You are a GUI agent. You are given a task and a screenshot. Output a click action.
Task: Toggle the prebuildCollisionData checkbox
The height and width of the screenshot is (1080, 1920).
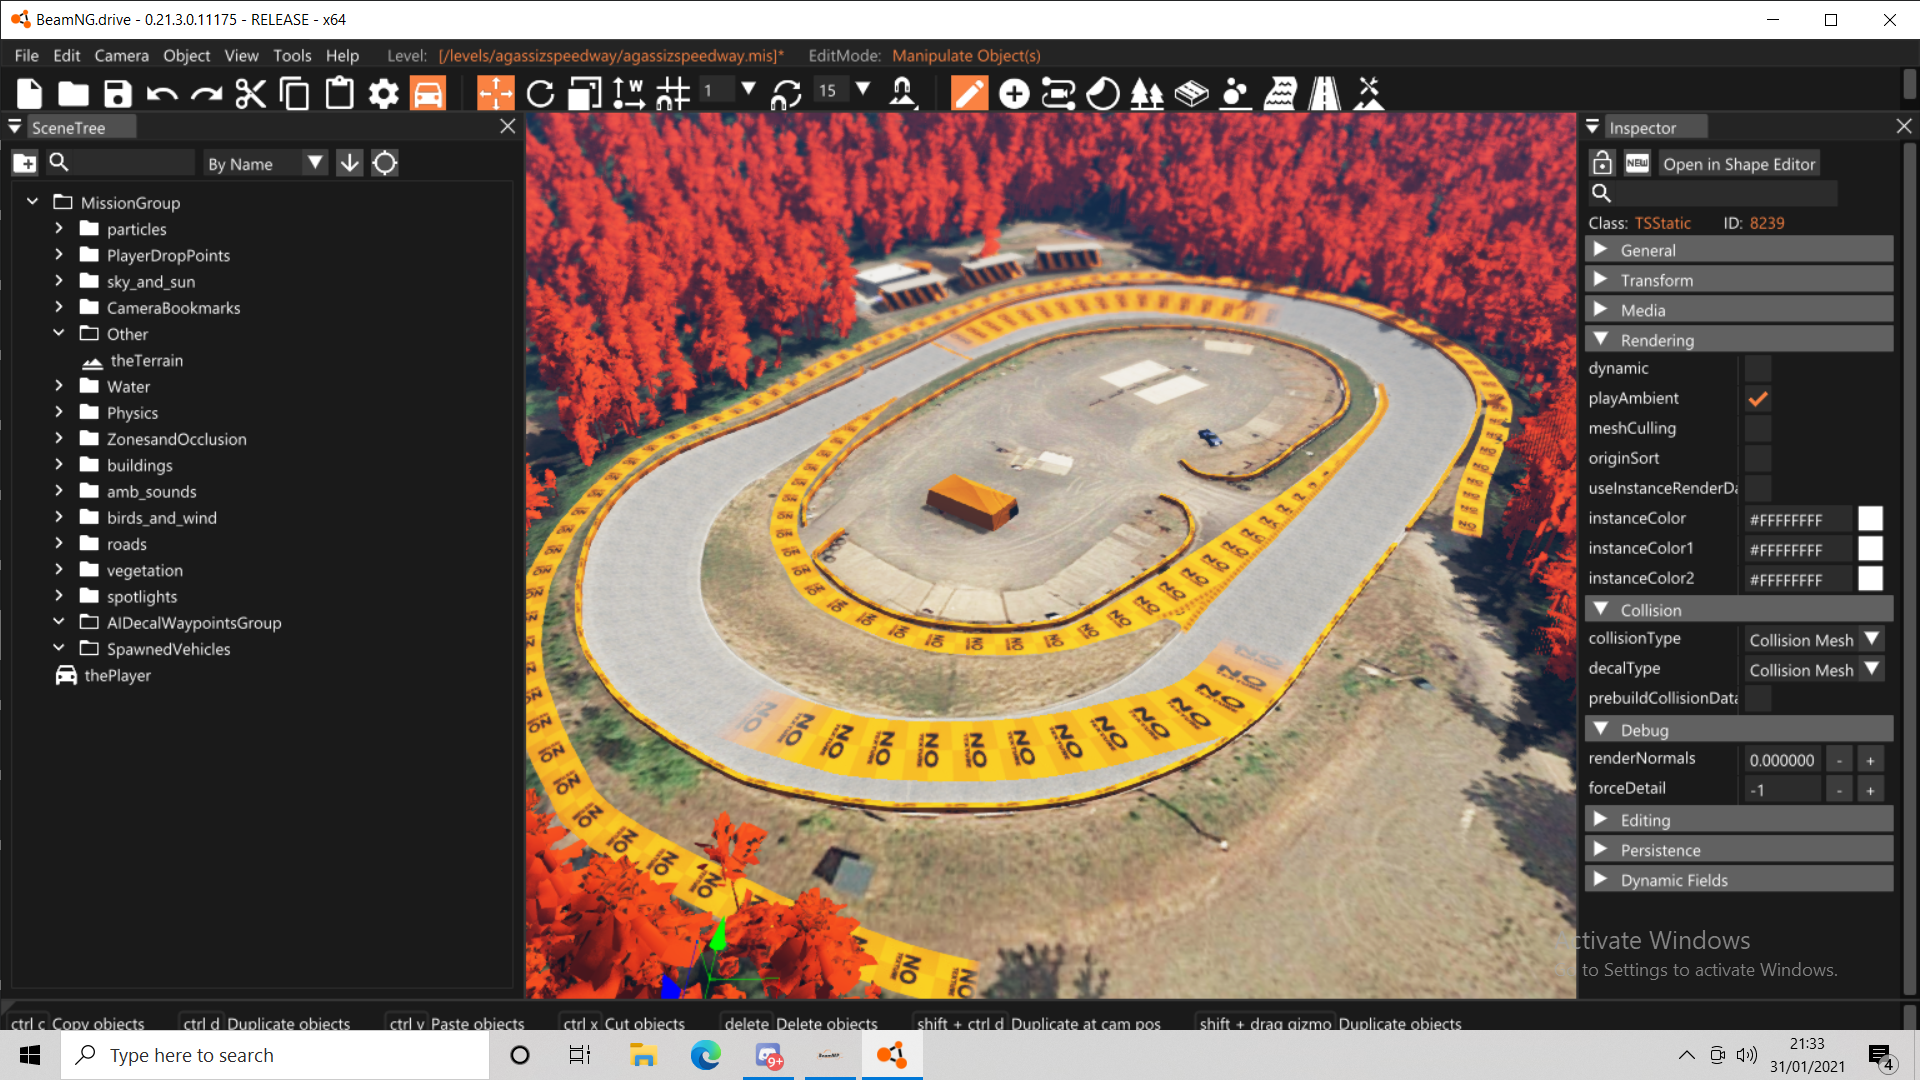1758,698
